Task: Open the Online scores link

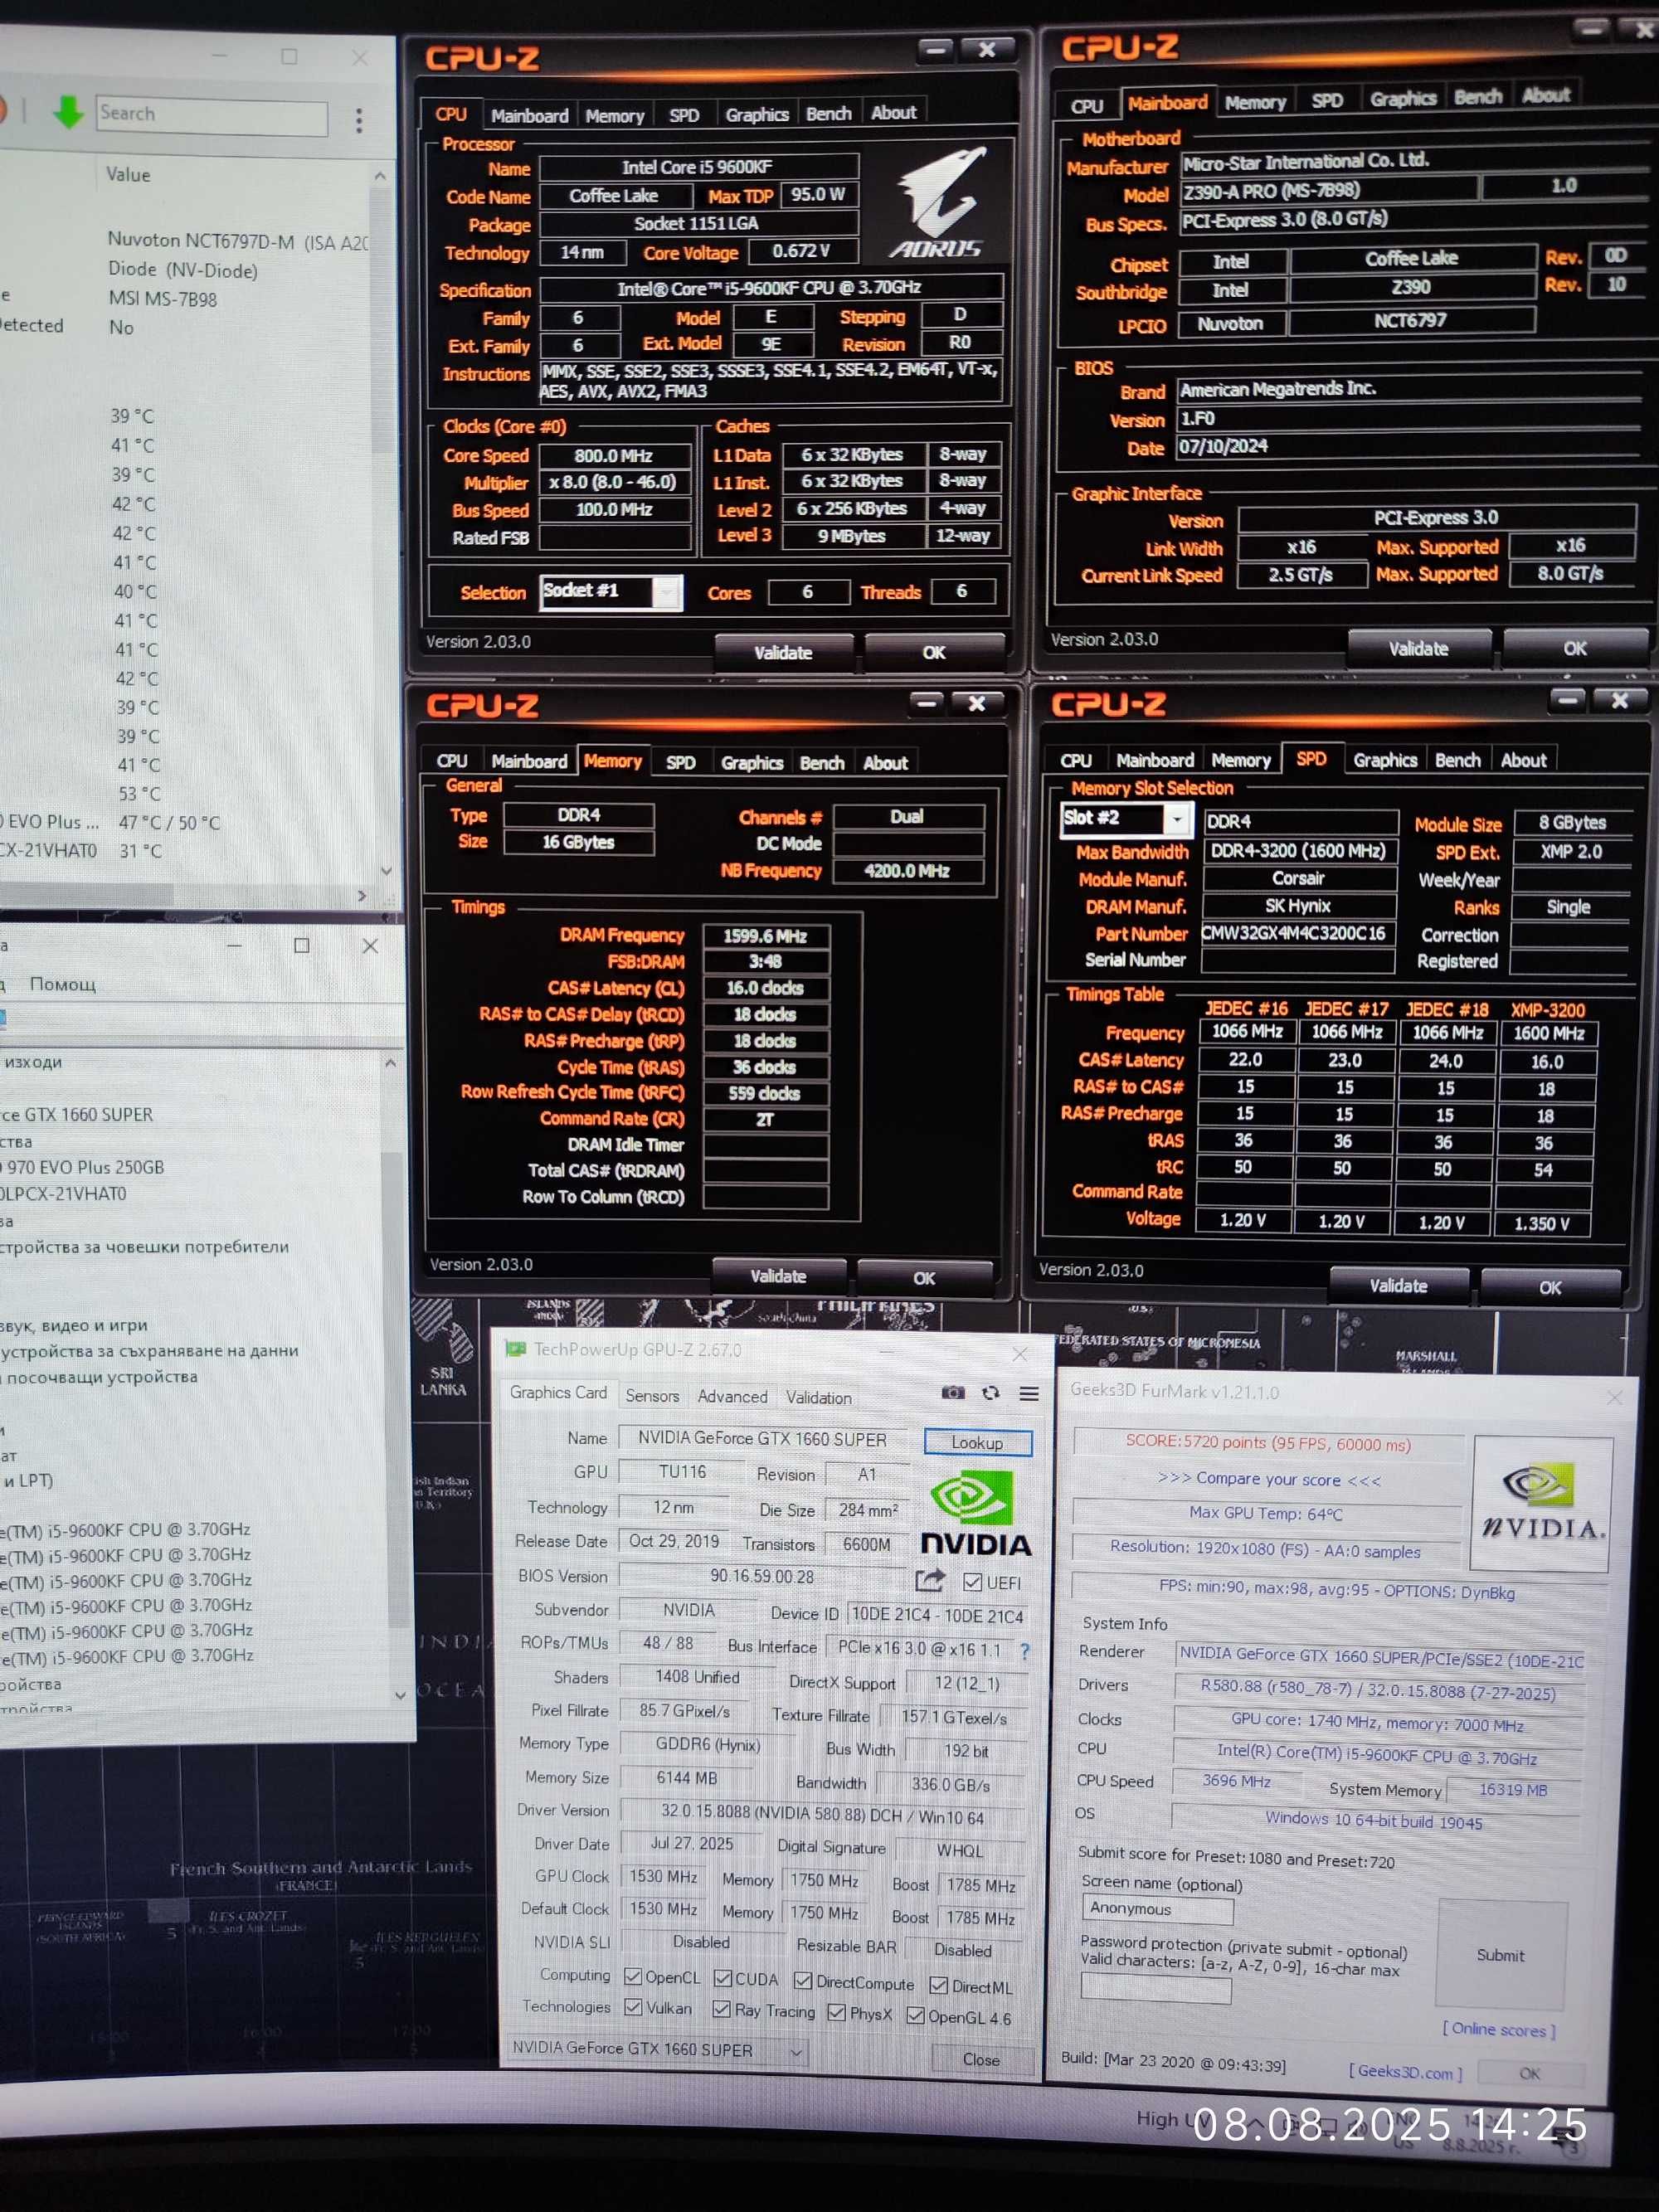Action: pyautogui.click(x=1498, y=2029)
